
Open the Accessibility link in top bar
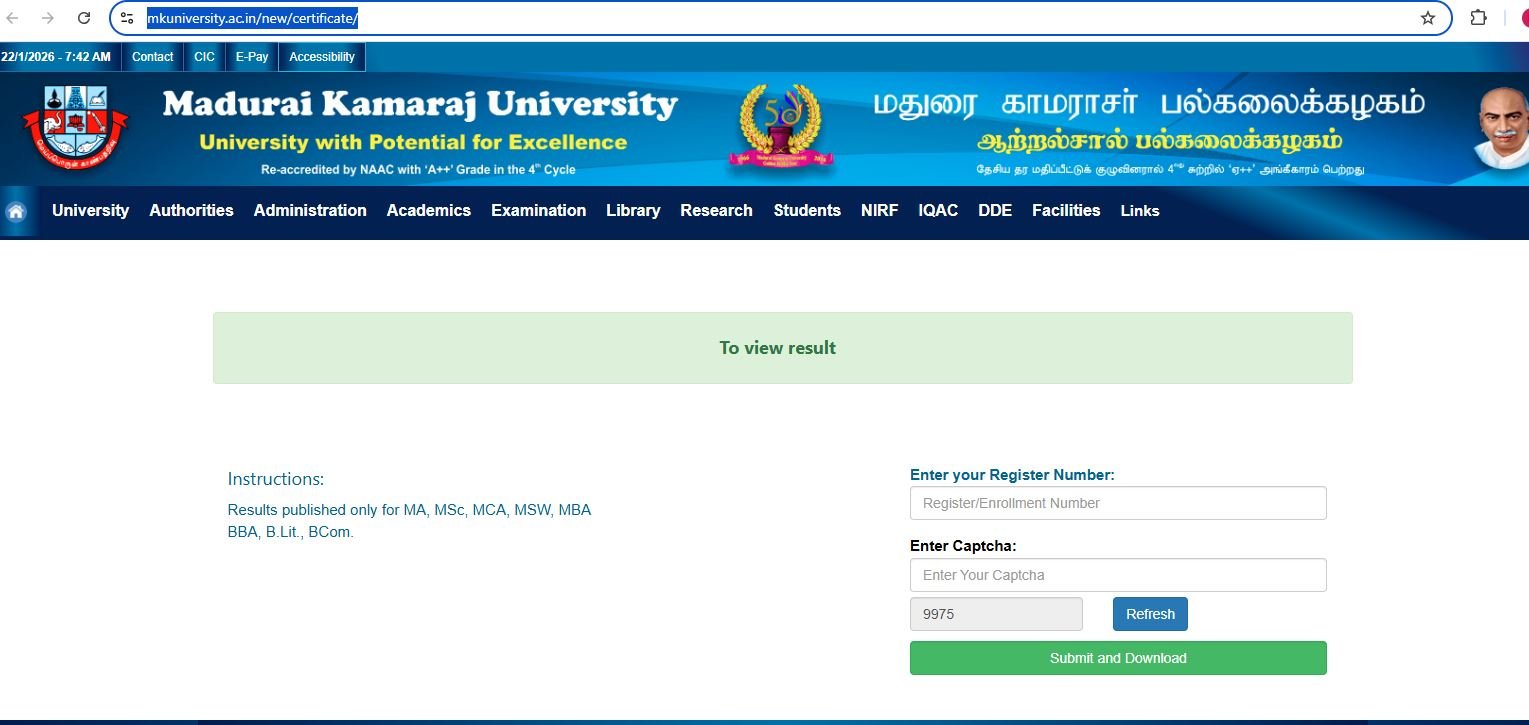click(x=322, y=57)
